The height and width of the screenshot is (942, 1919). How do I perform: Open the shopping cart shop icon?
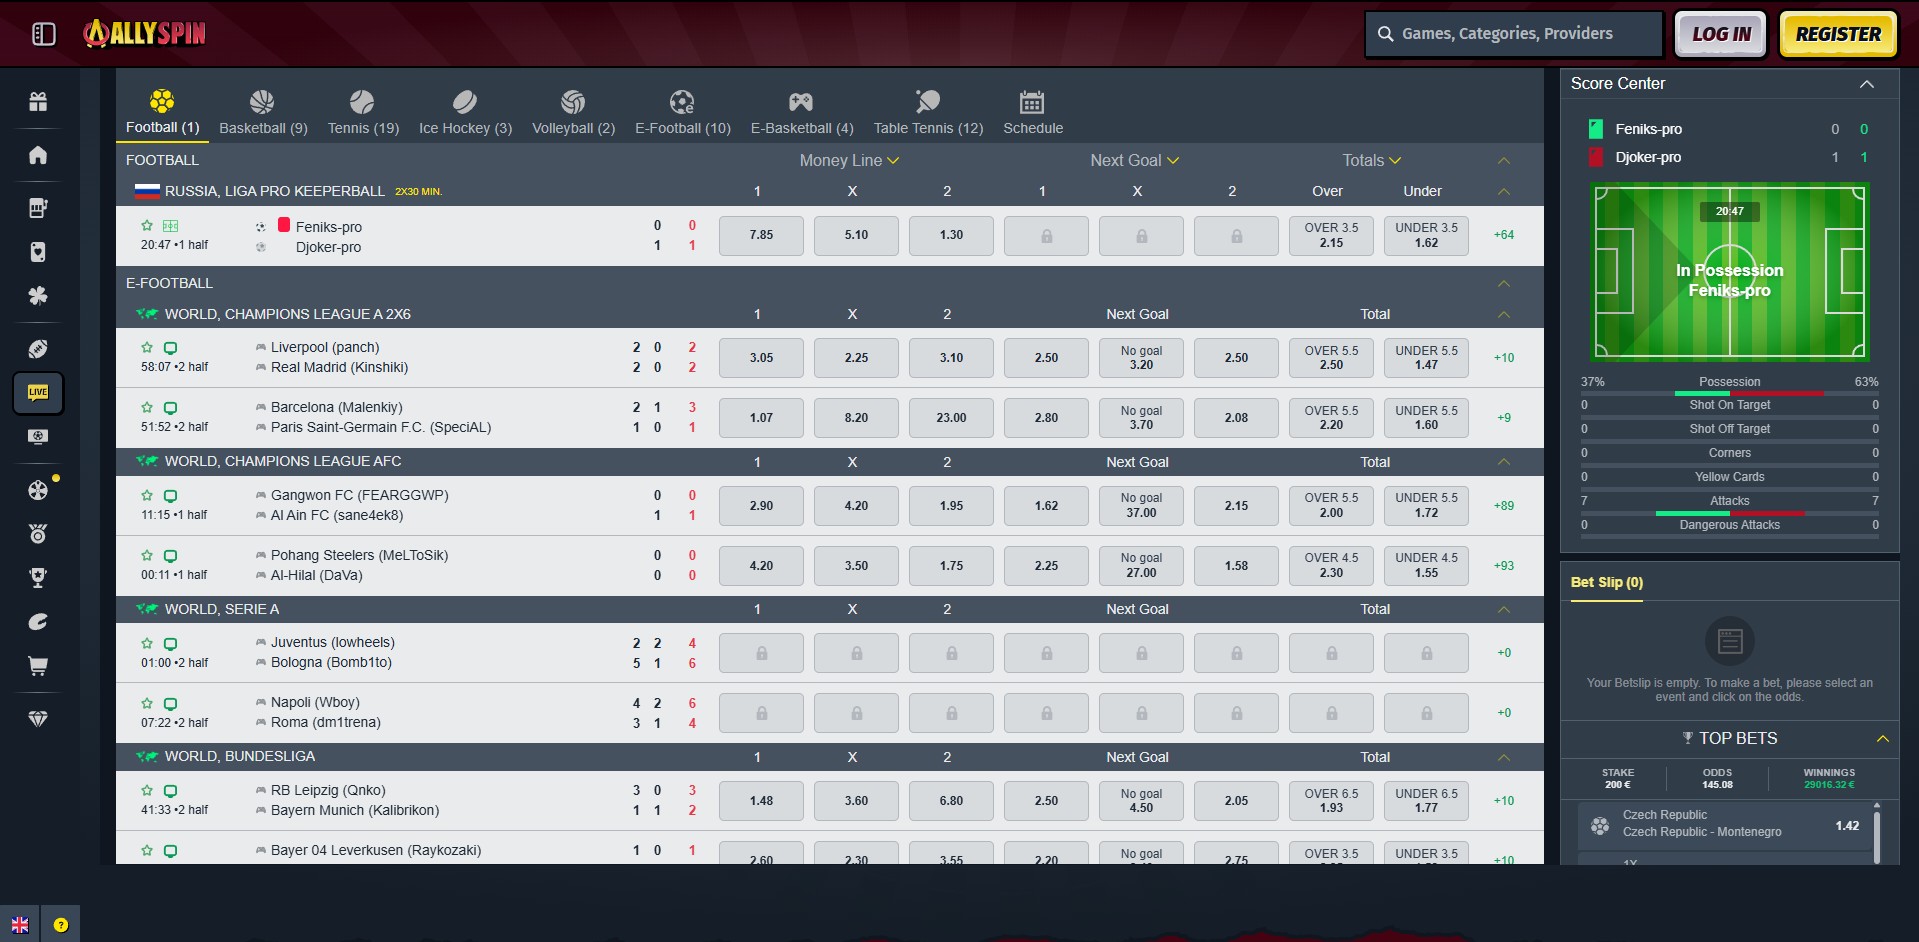(38, 666)
